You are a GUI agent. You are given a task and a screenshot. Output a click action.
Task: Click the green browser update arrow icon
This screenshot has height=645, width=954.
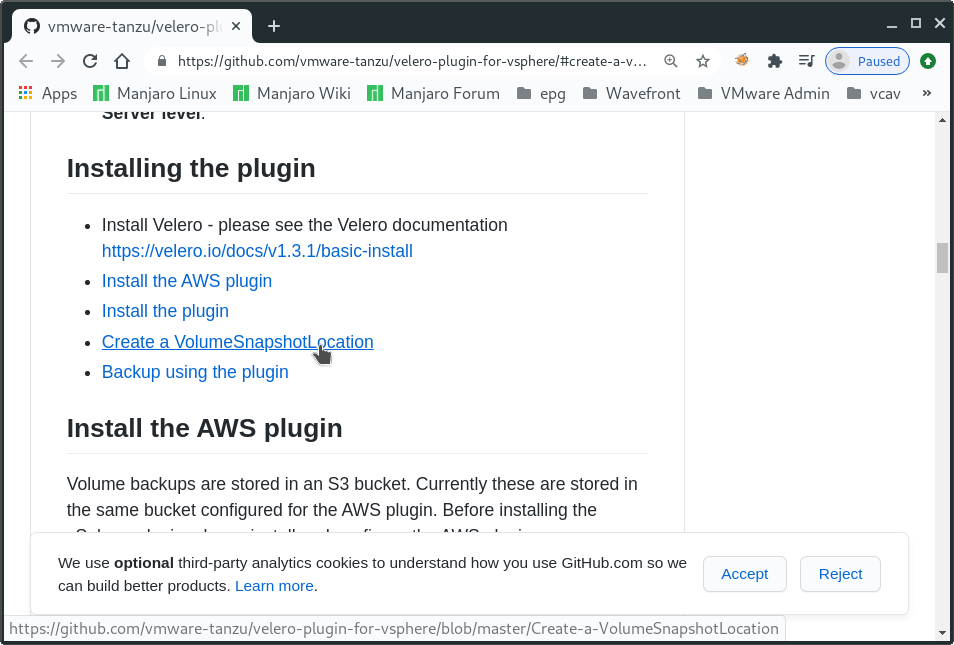(928, 61)
